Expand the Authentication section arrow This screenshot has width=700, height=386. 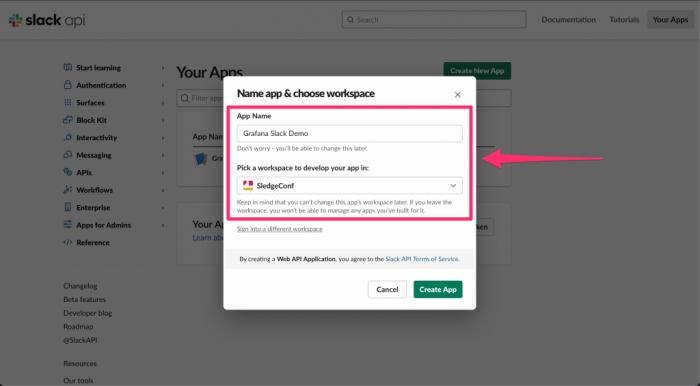point(163,85)
